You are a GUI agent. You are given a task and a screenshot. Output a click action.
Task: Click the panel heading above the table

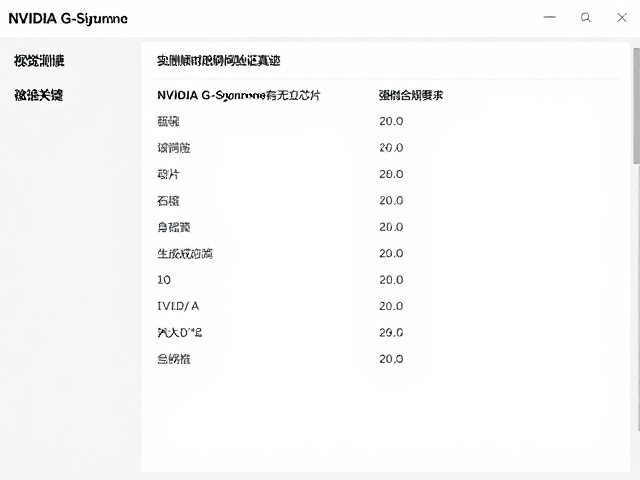219,61
